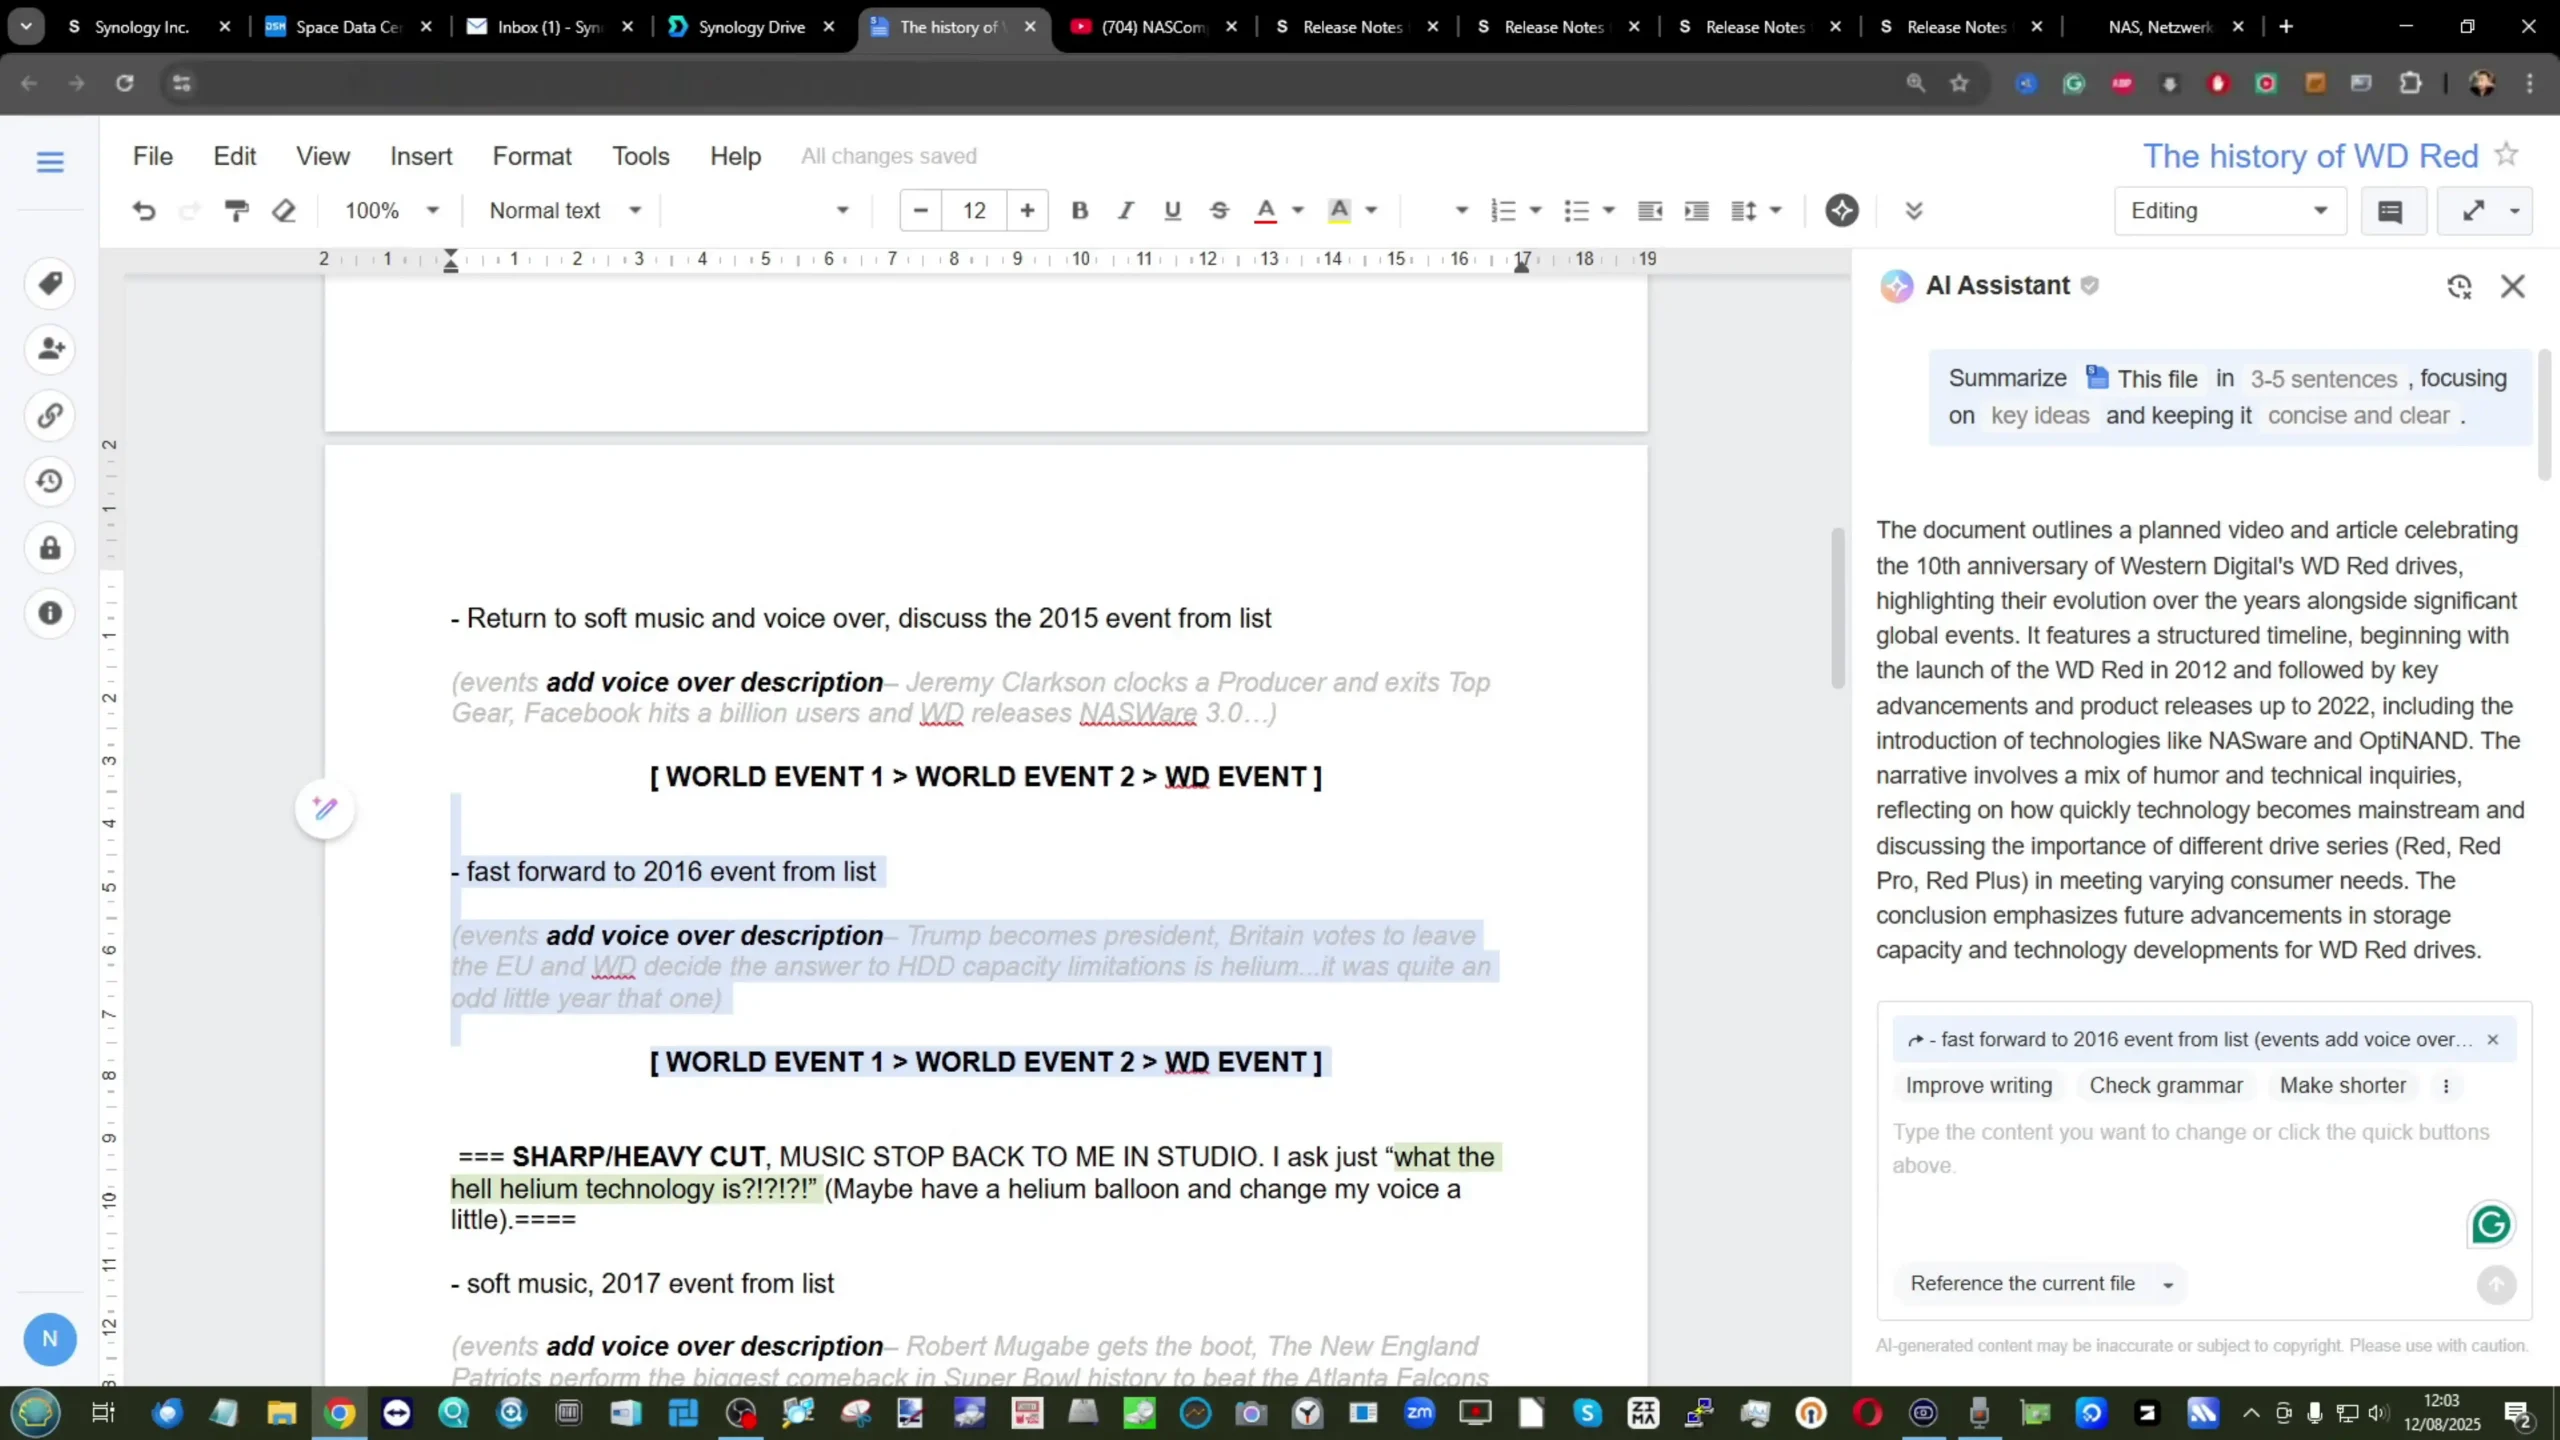Remove the quoted selection from the AI prompt
2560x1440 pixels.
tap(2493, 1040)
